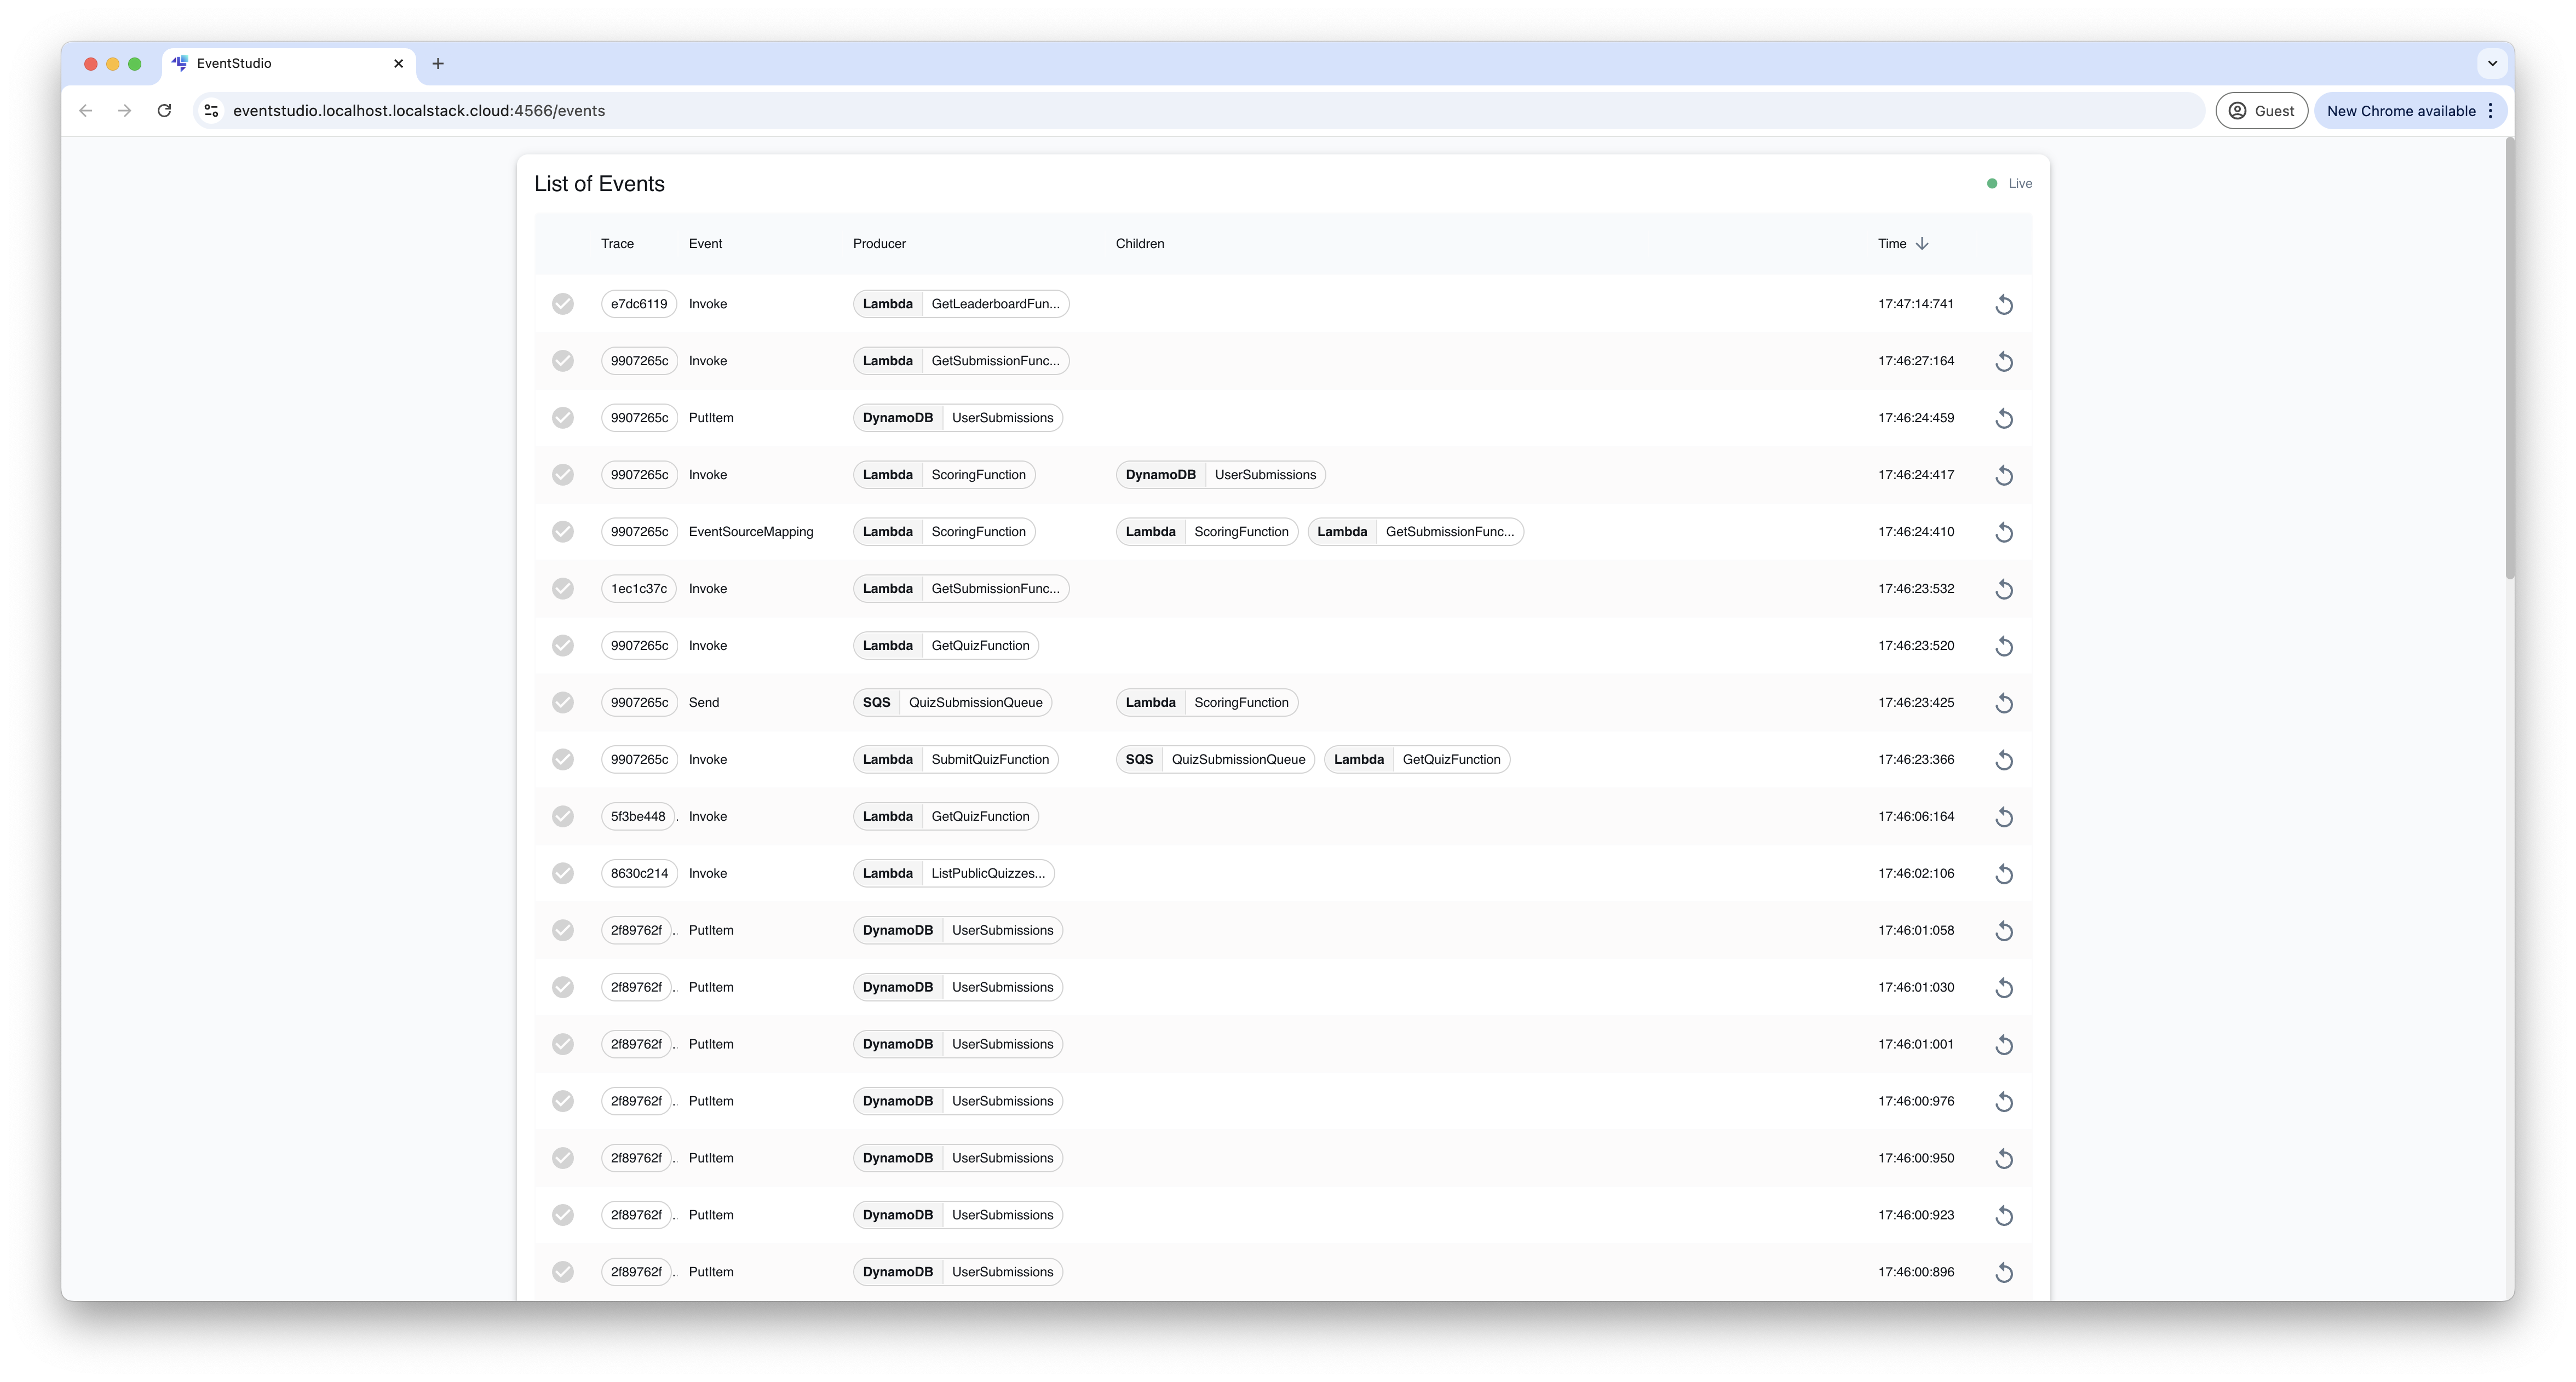Screen dimensions: 2576x1382
Task: Expand the truncated 5f3be448 trace badge
Action: coord(638,816)
